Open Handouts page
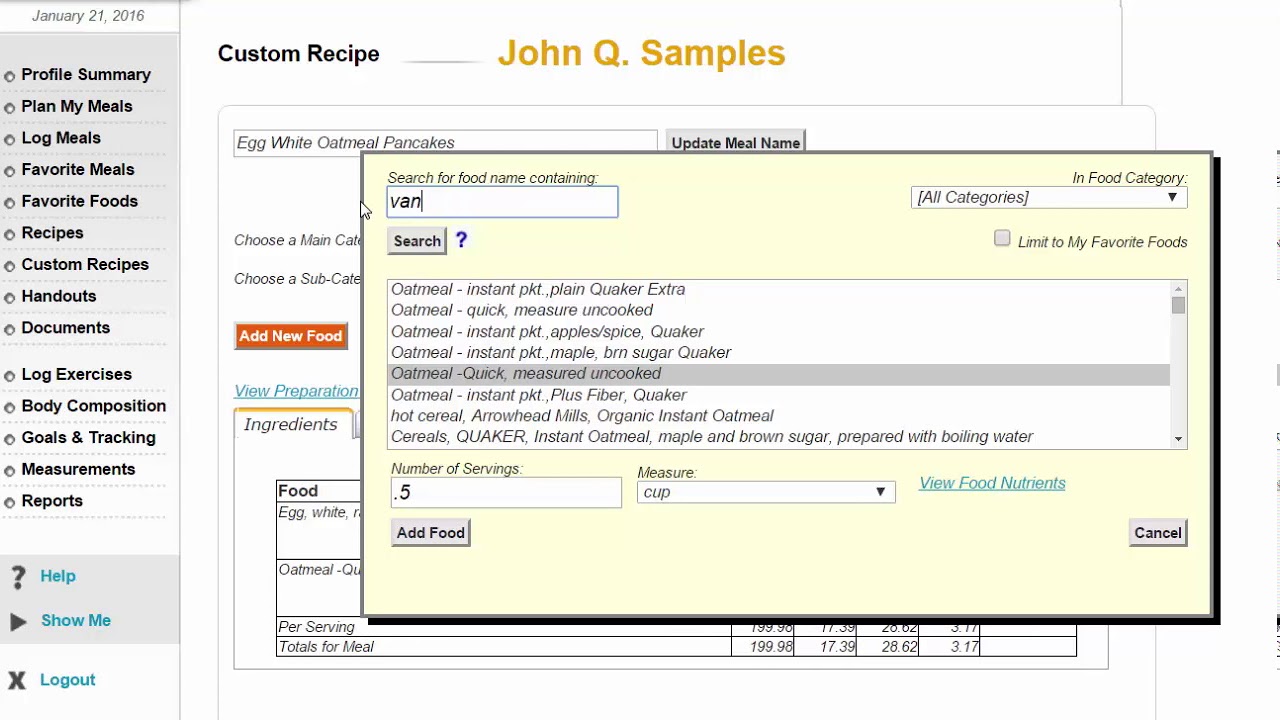This screenshot has width=1280, height=720. tap(59, 296)
